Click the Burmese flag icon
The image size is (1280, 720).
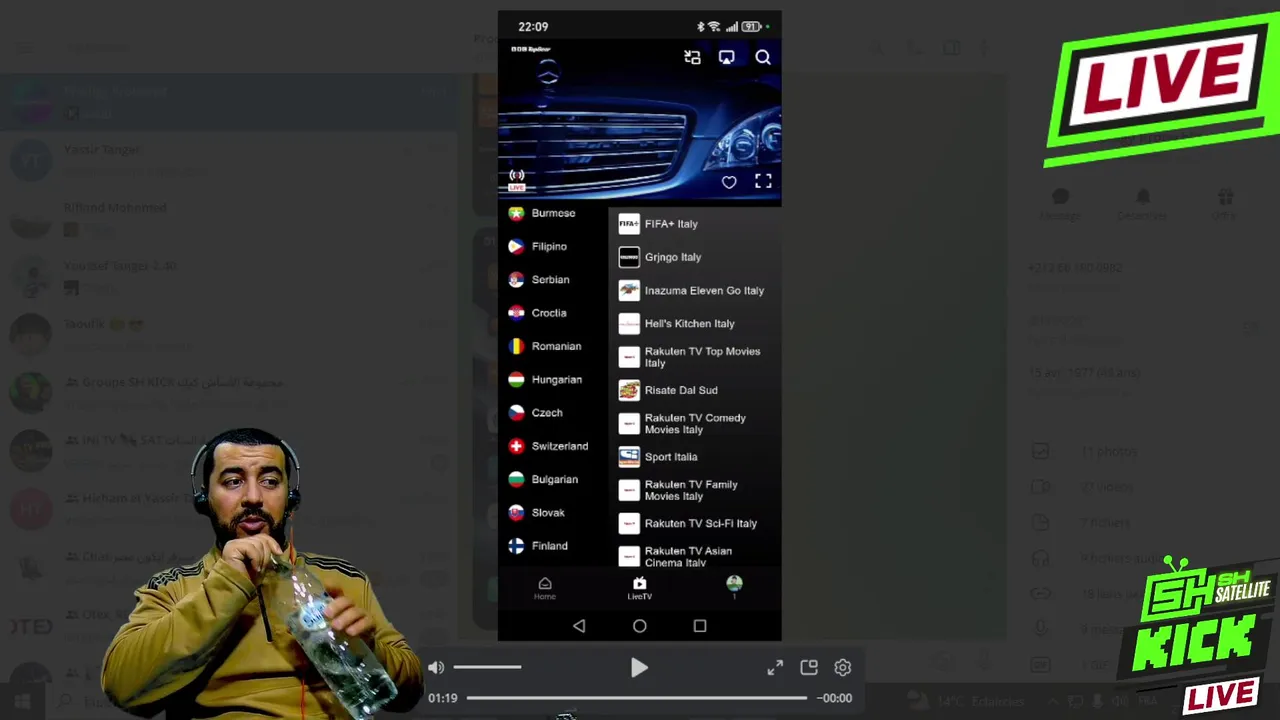click(516, 213)
